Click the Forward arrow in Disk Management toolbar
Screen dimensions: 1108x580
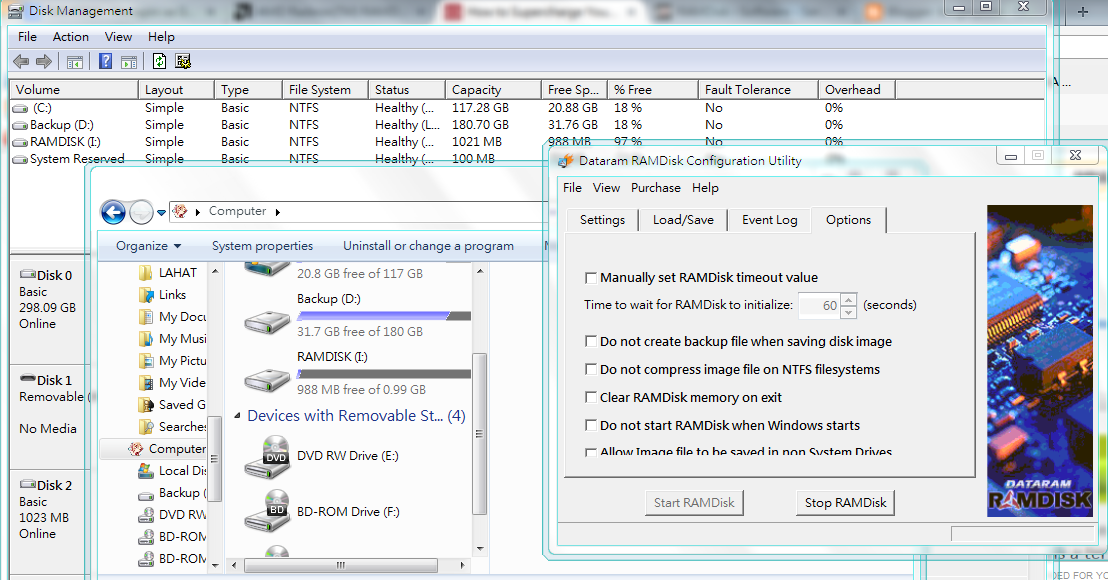click(x=44, y=61)
